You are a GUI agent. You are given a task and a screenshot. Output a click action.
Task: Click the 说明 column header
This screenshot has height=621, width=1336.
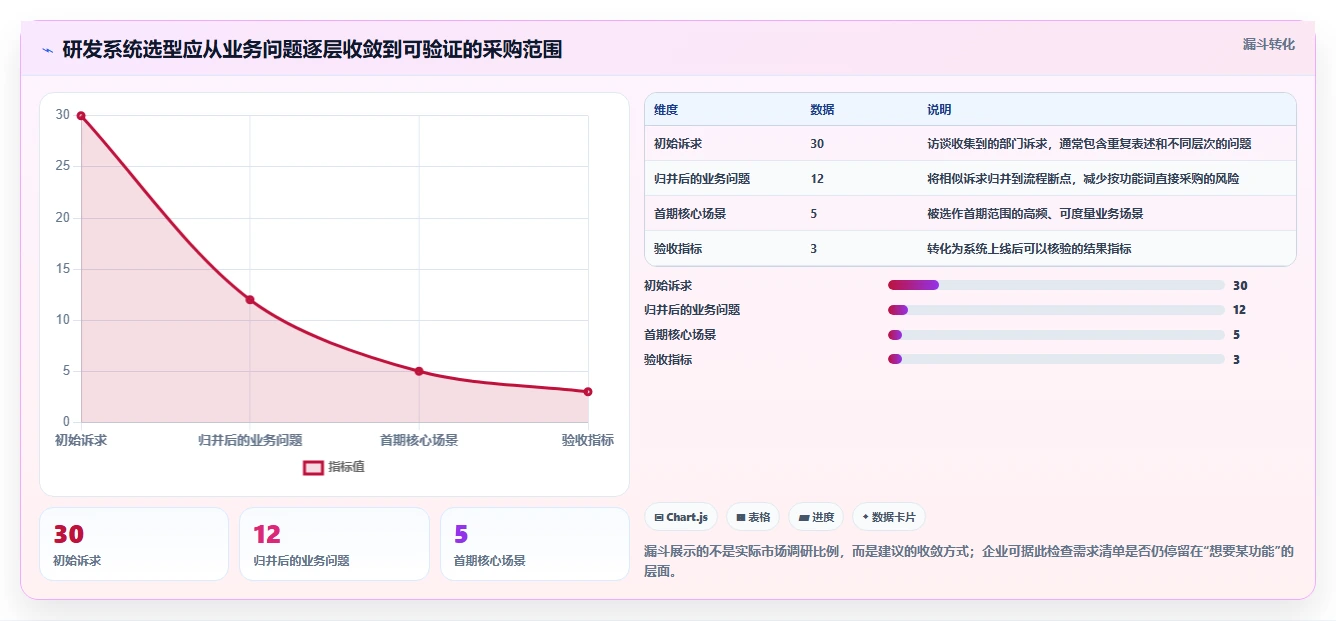pos(939,110)
